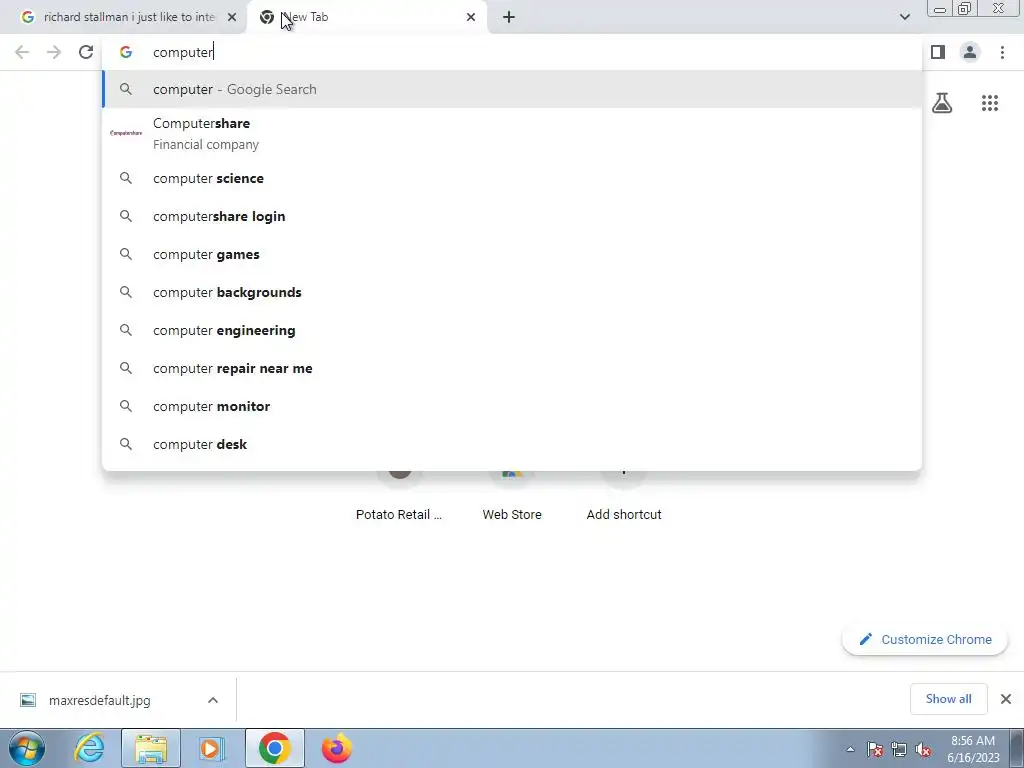Open Chrome three-dot menu

pyautogui.click(x=1002, y=52)
